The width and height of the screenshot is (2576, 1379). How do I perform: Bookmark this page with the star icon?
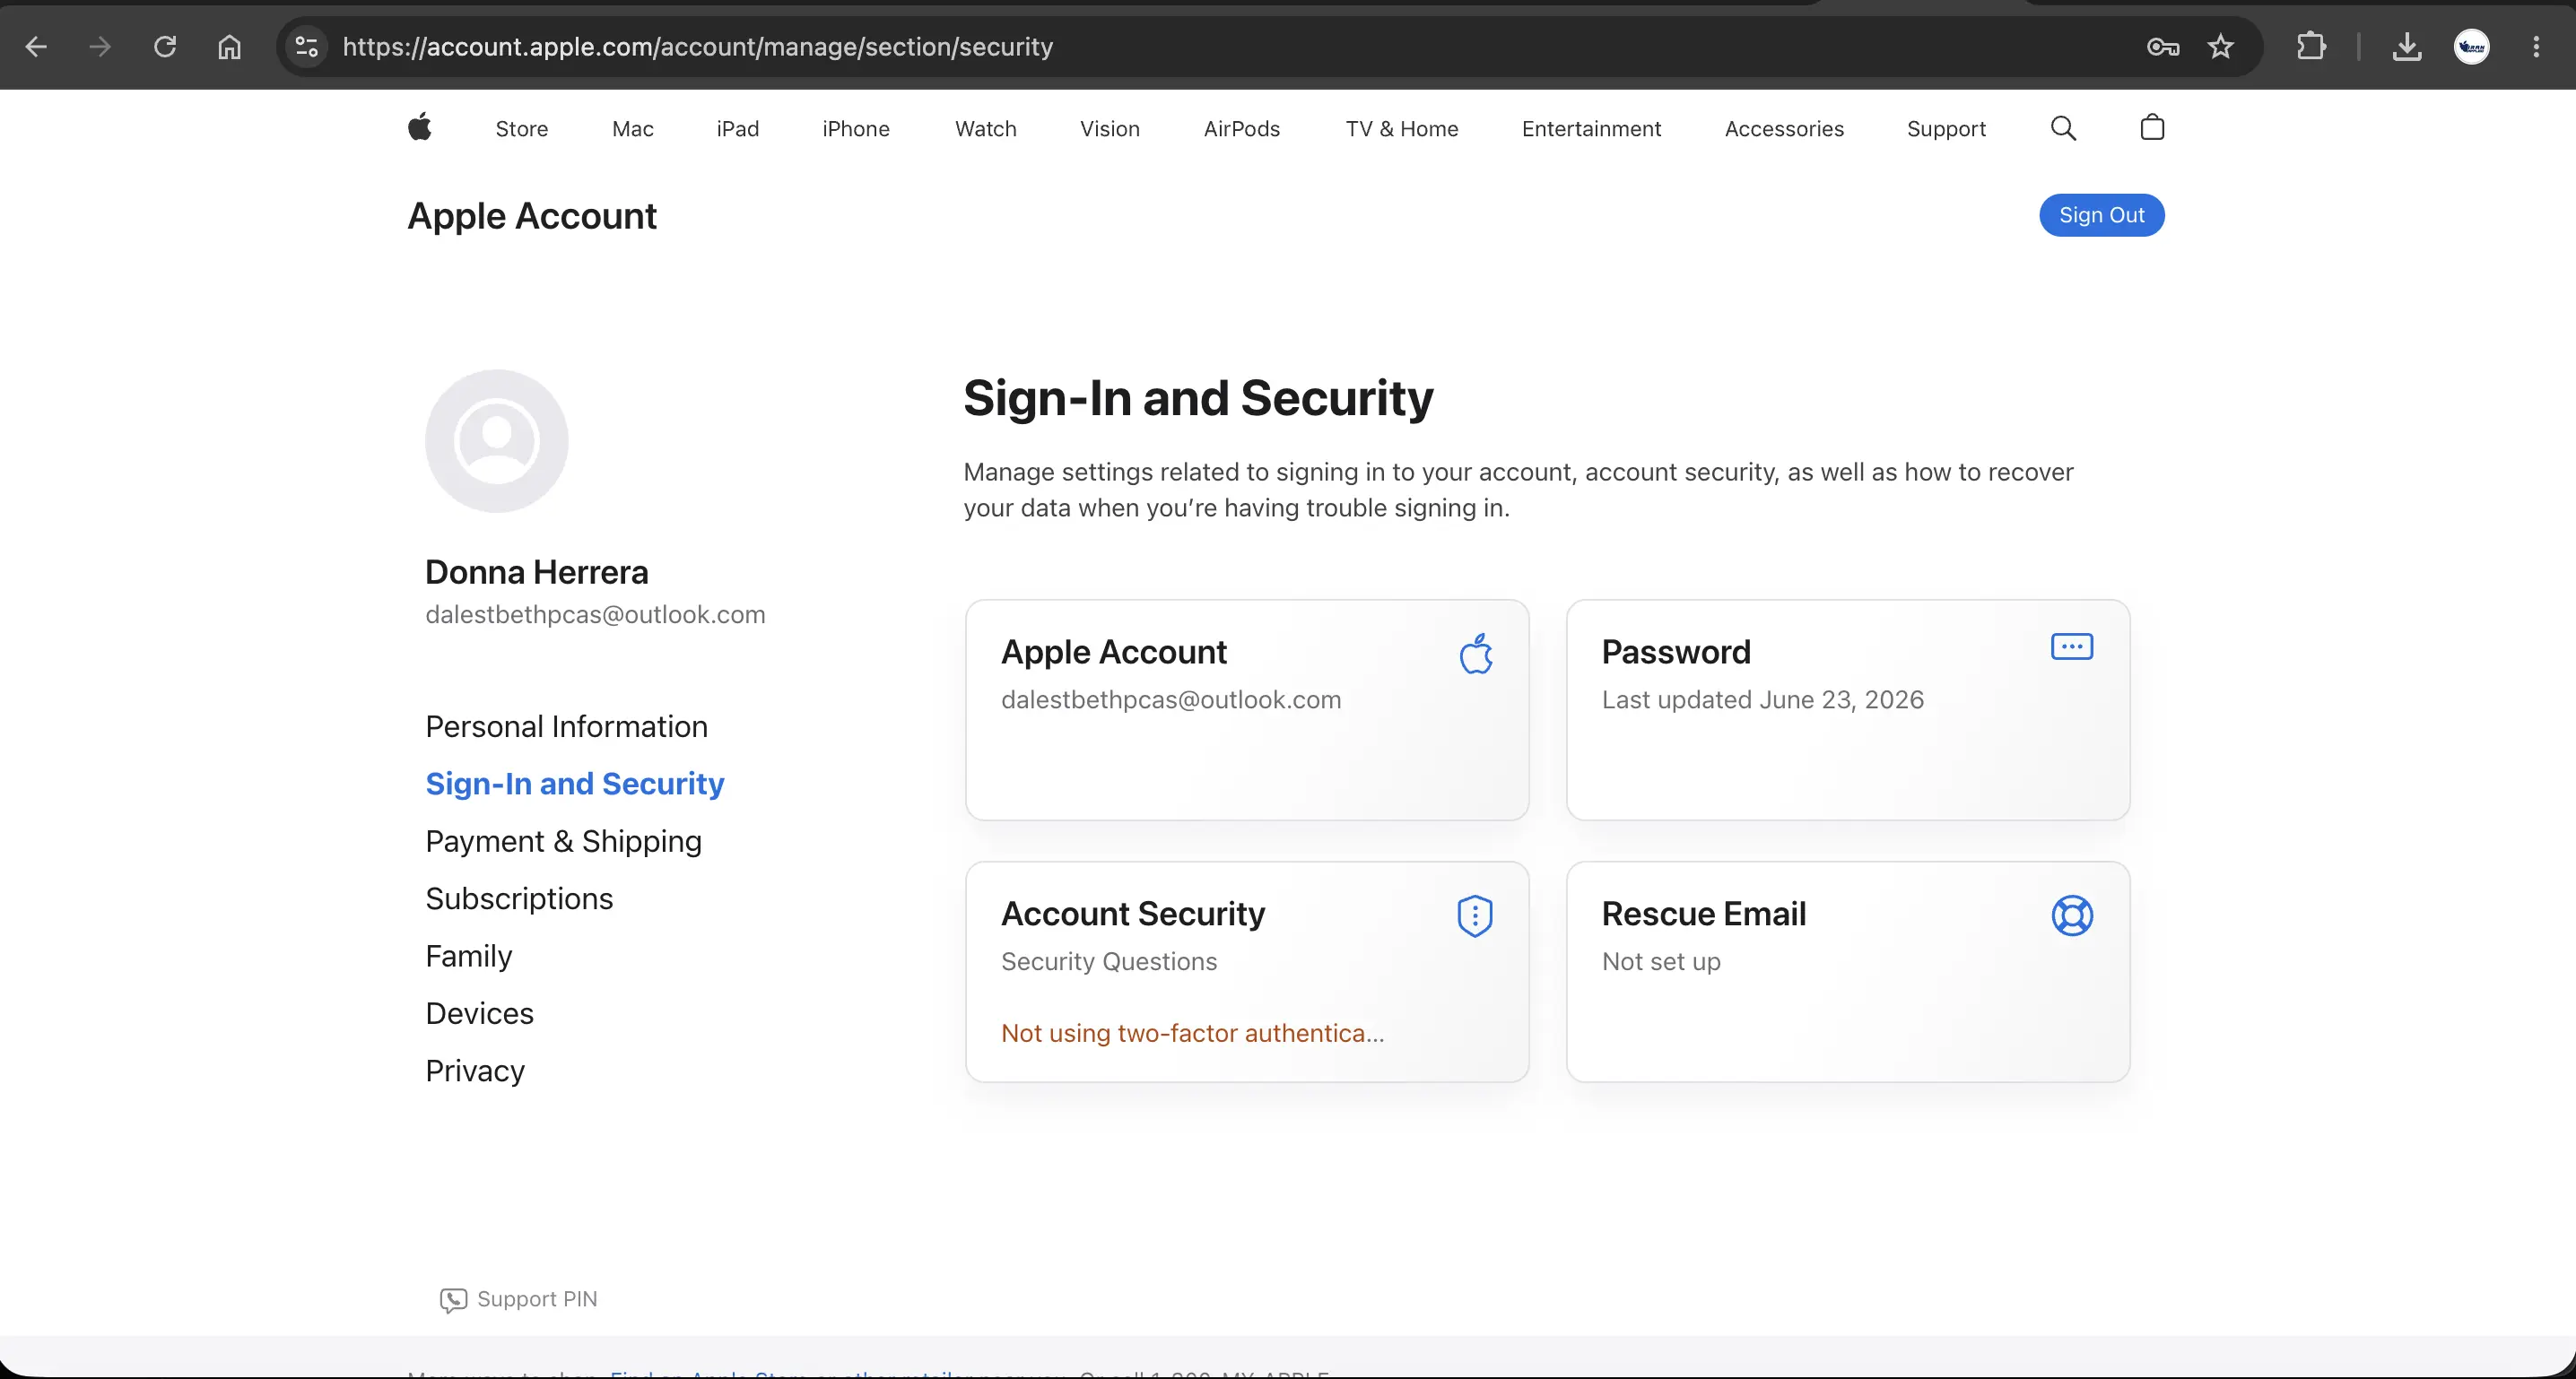tap(2220, 47)
